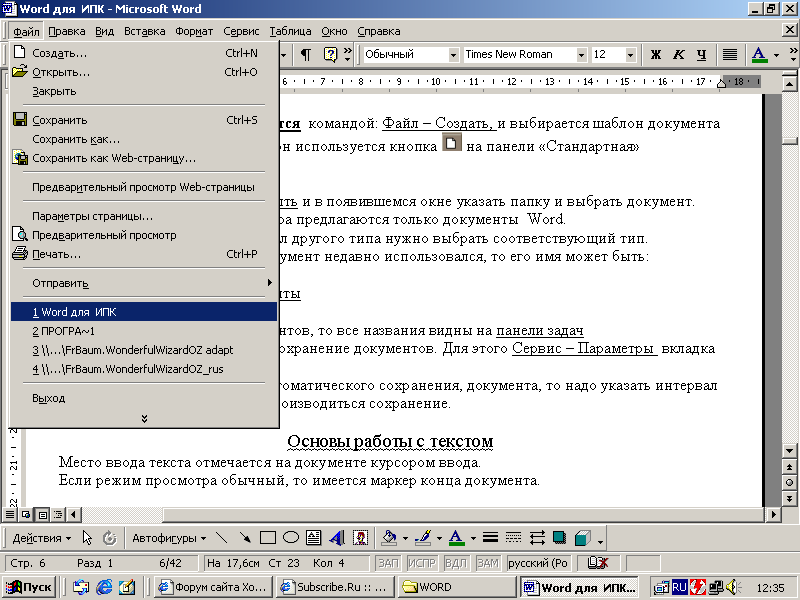The image size is (800, 600).
Task: Switch to normal view button at bottom left
Action: click(x=10, y=514)
